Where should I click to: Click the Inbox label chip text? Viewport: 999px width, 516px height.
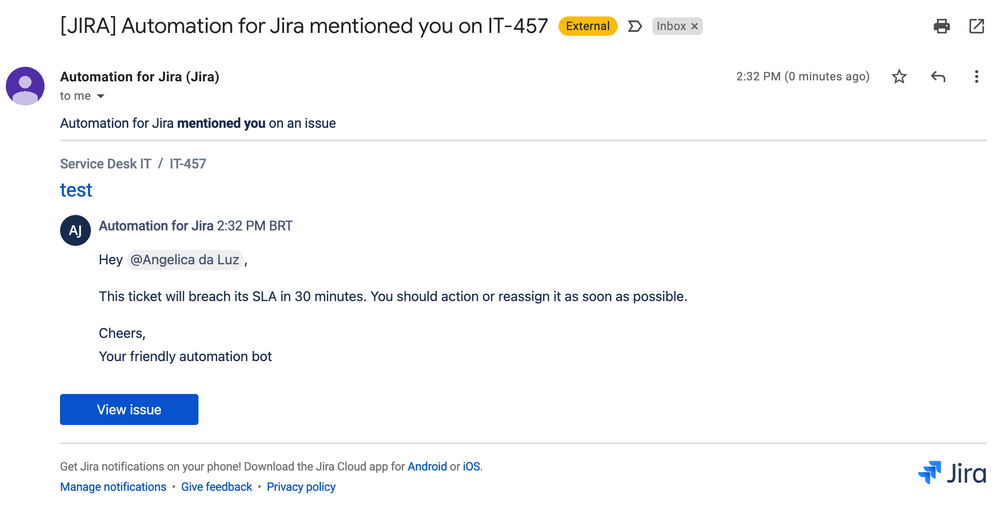click(x=671, y=26)
